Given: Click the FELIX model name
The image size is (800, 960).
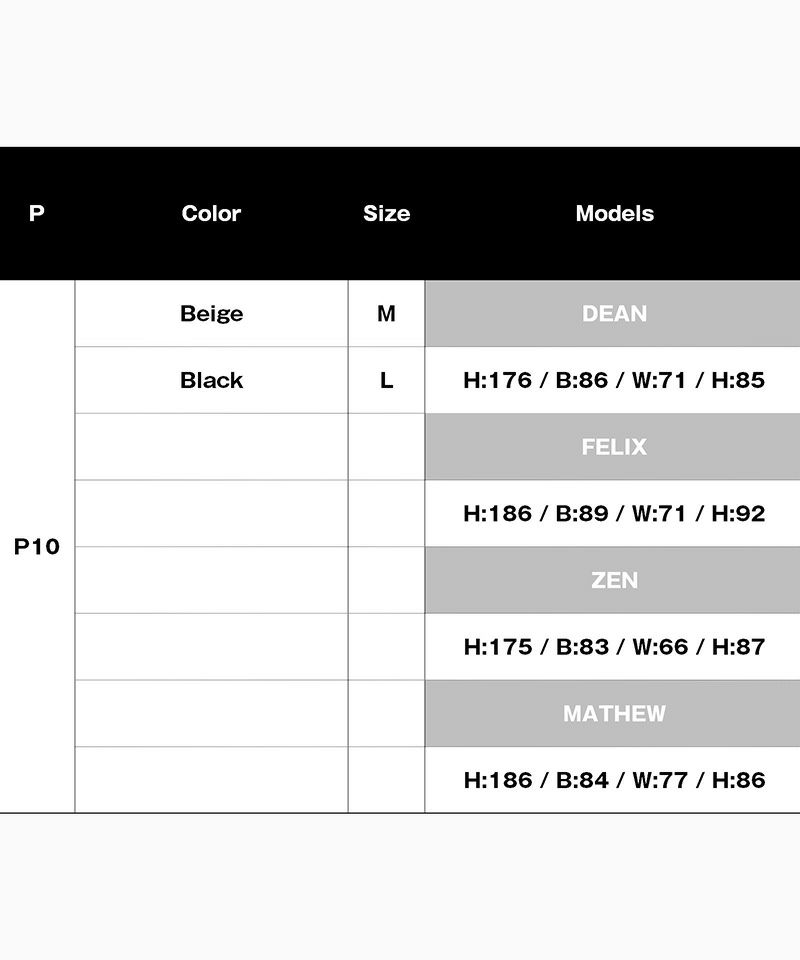Looking at the screenshot, I should pos(614,447).
